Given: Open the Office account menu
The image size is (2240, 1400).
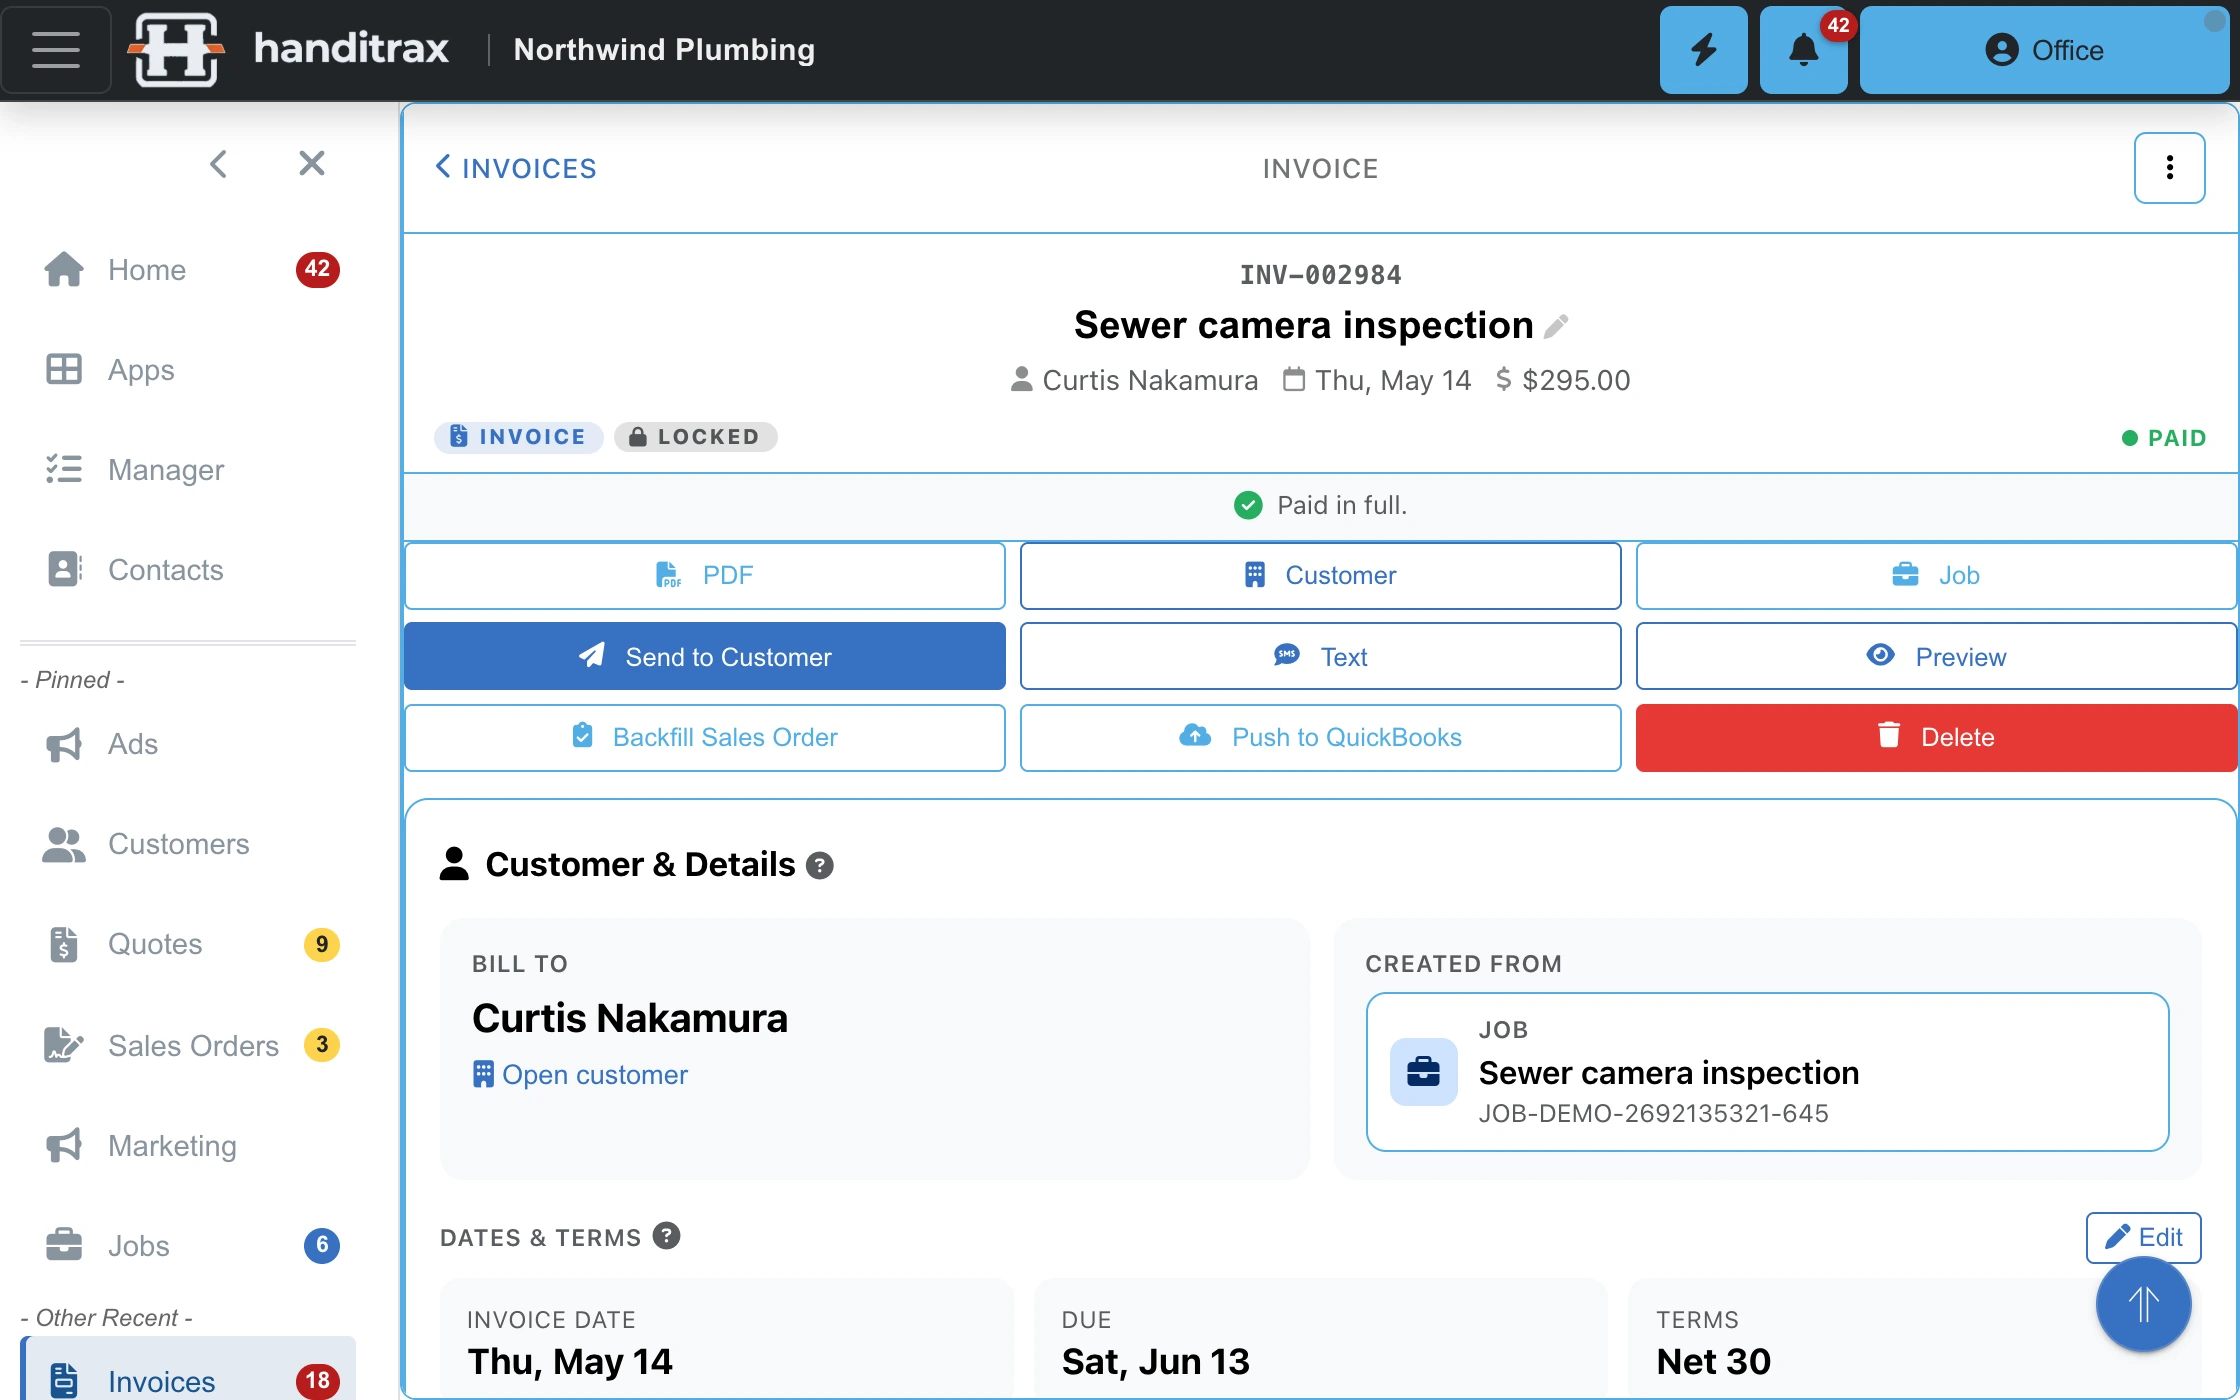Looking at the screenshot, I should (2044, 50).
